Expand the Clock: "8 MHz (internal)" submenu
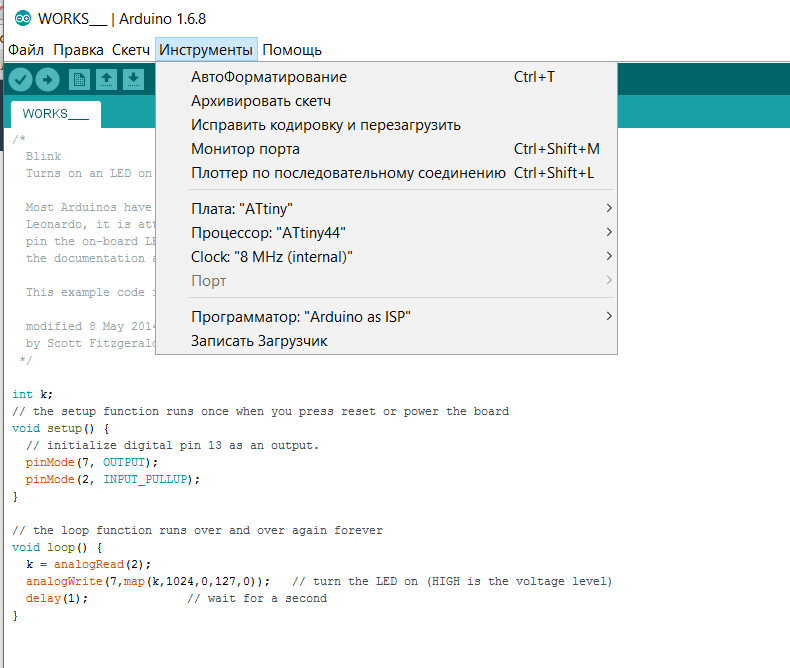Image resolution: width=790 pixels, height=668 pixels. coord(386,257)
